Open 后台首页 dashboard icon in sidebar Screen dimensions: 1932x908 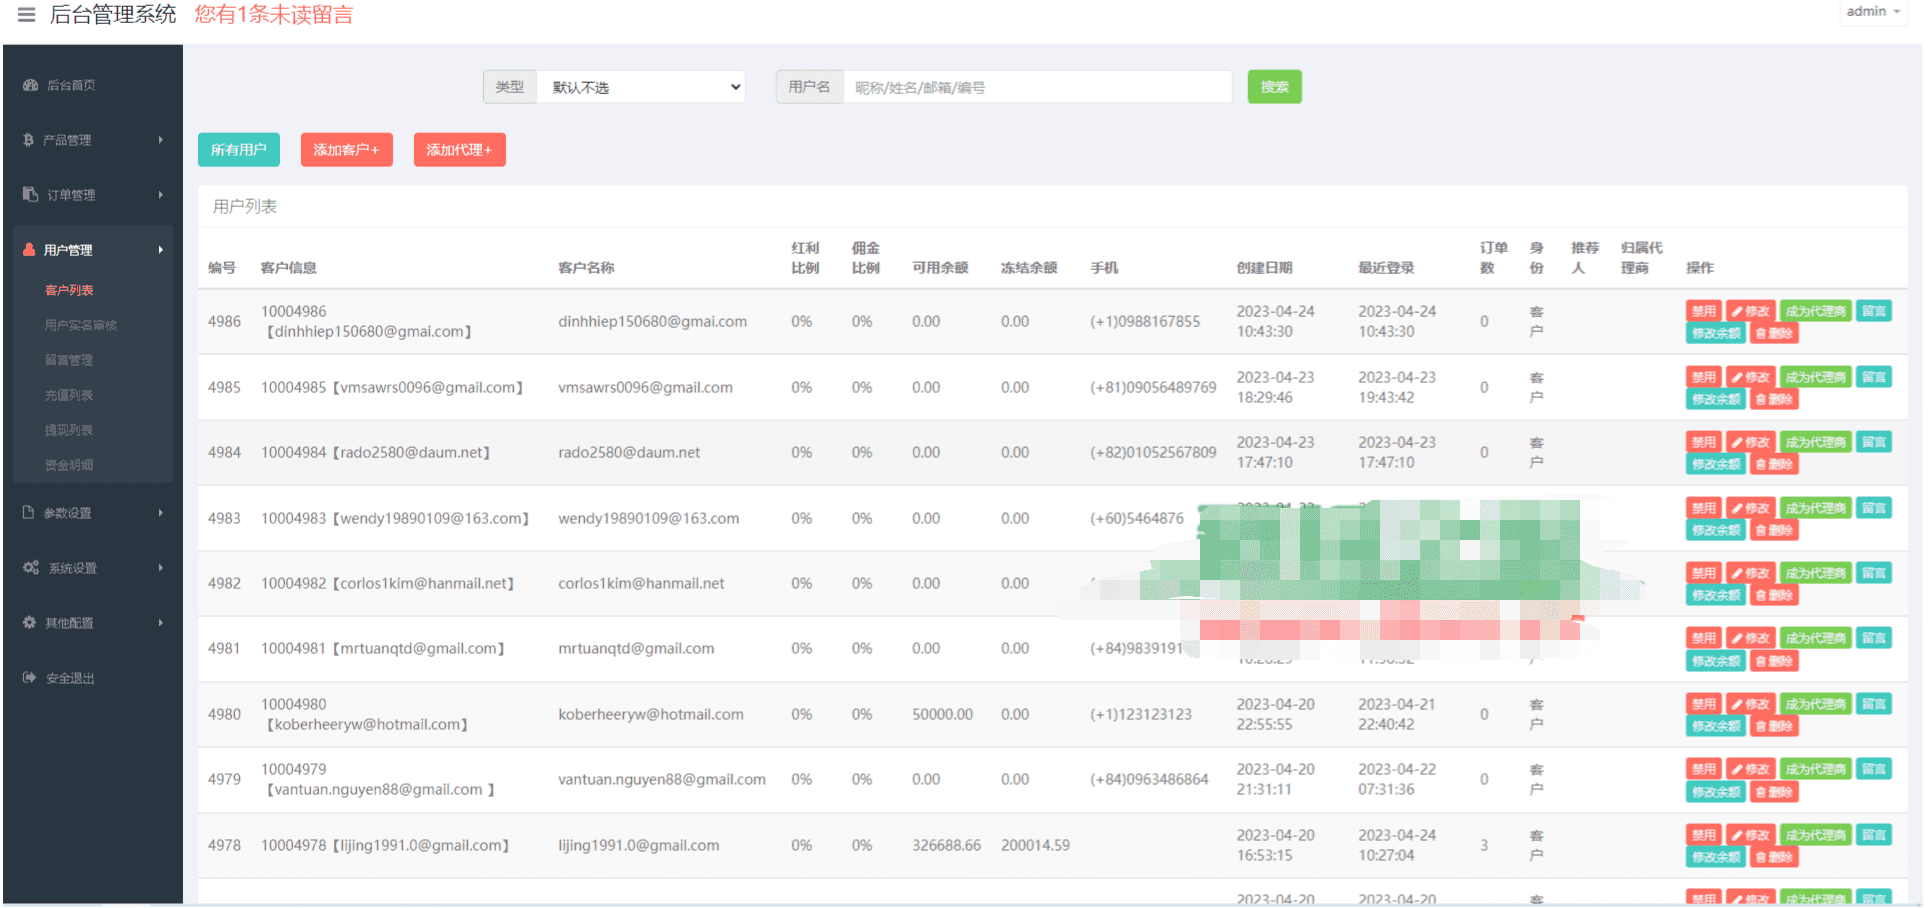point(30,85)
